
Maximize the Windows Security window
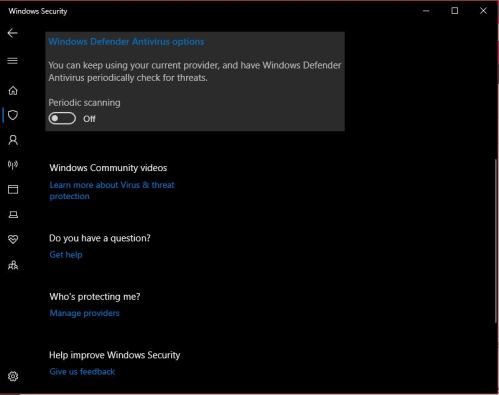pyautogui.click(x=455, y=11)
